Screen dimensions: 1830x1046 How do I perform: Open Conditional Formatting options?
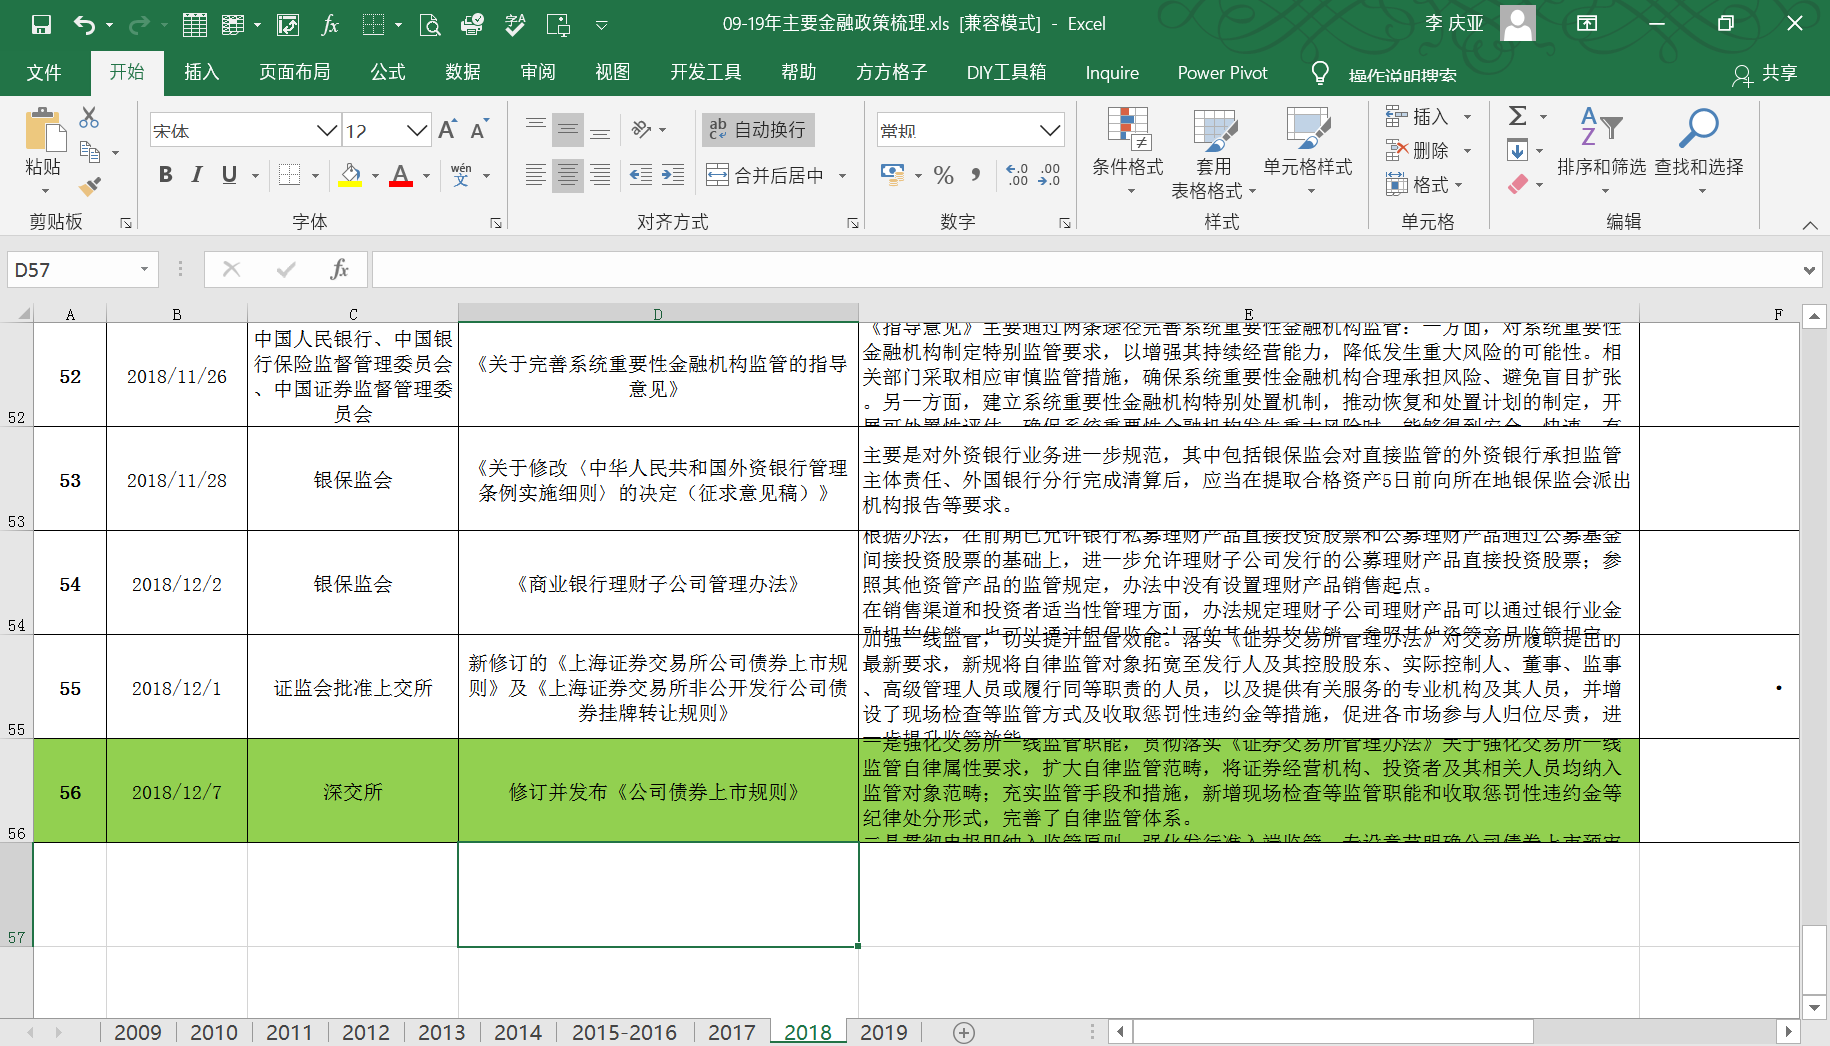coord(1128,150)
